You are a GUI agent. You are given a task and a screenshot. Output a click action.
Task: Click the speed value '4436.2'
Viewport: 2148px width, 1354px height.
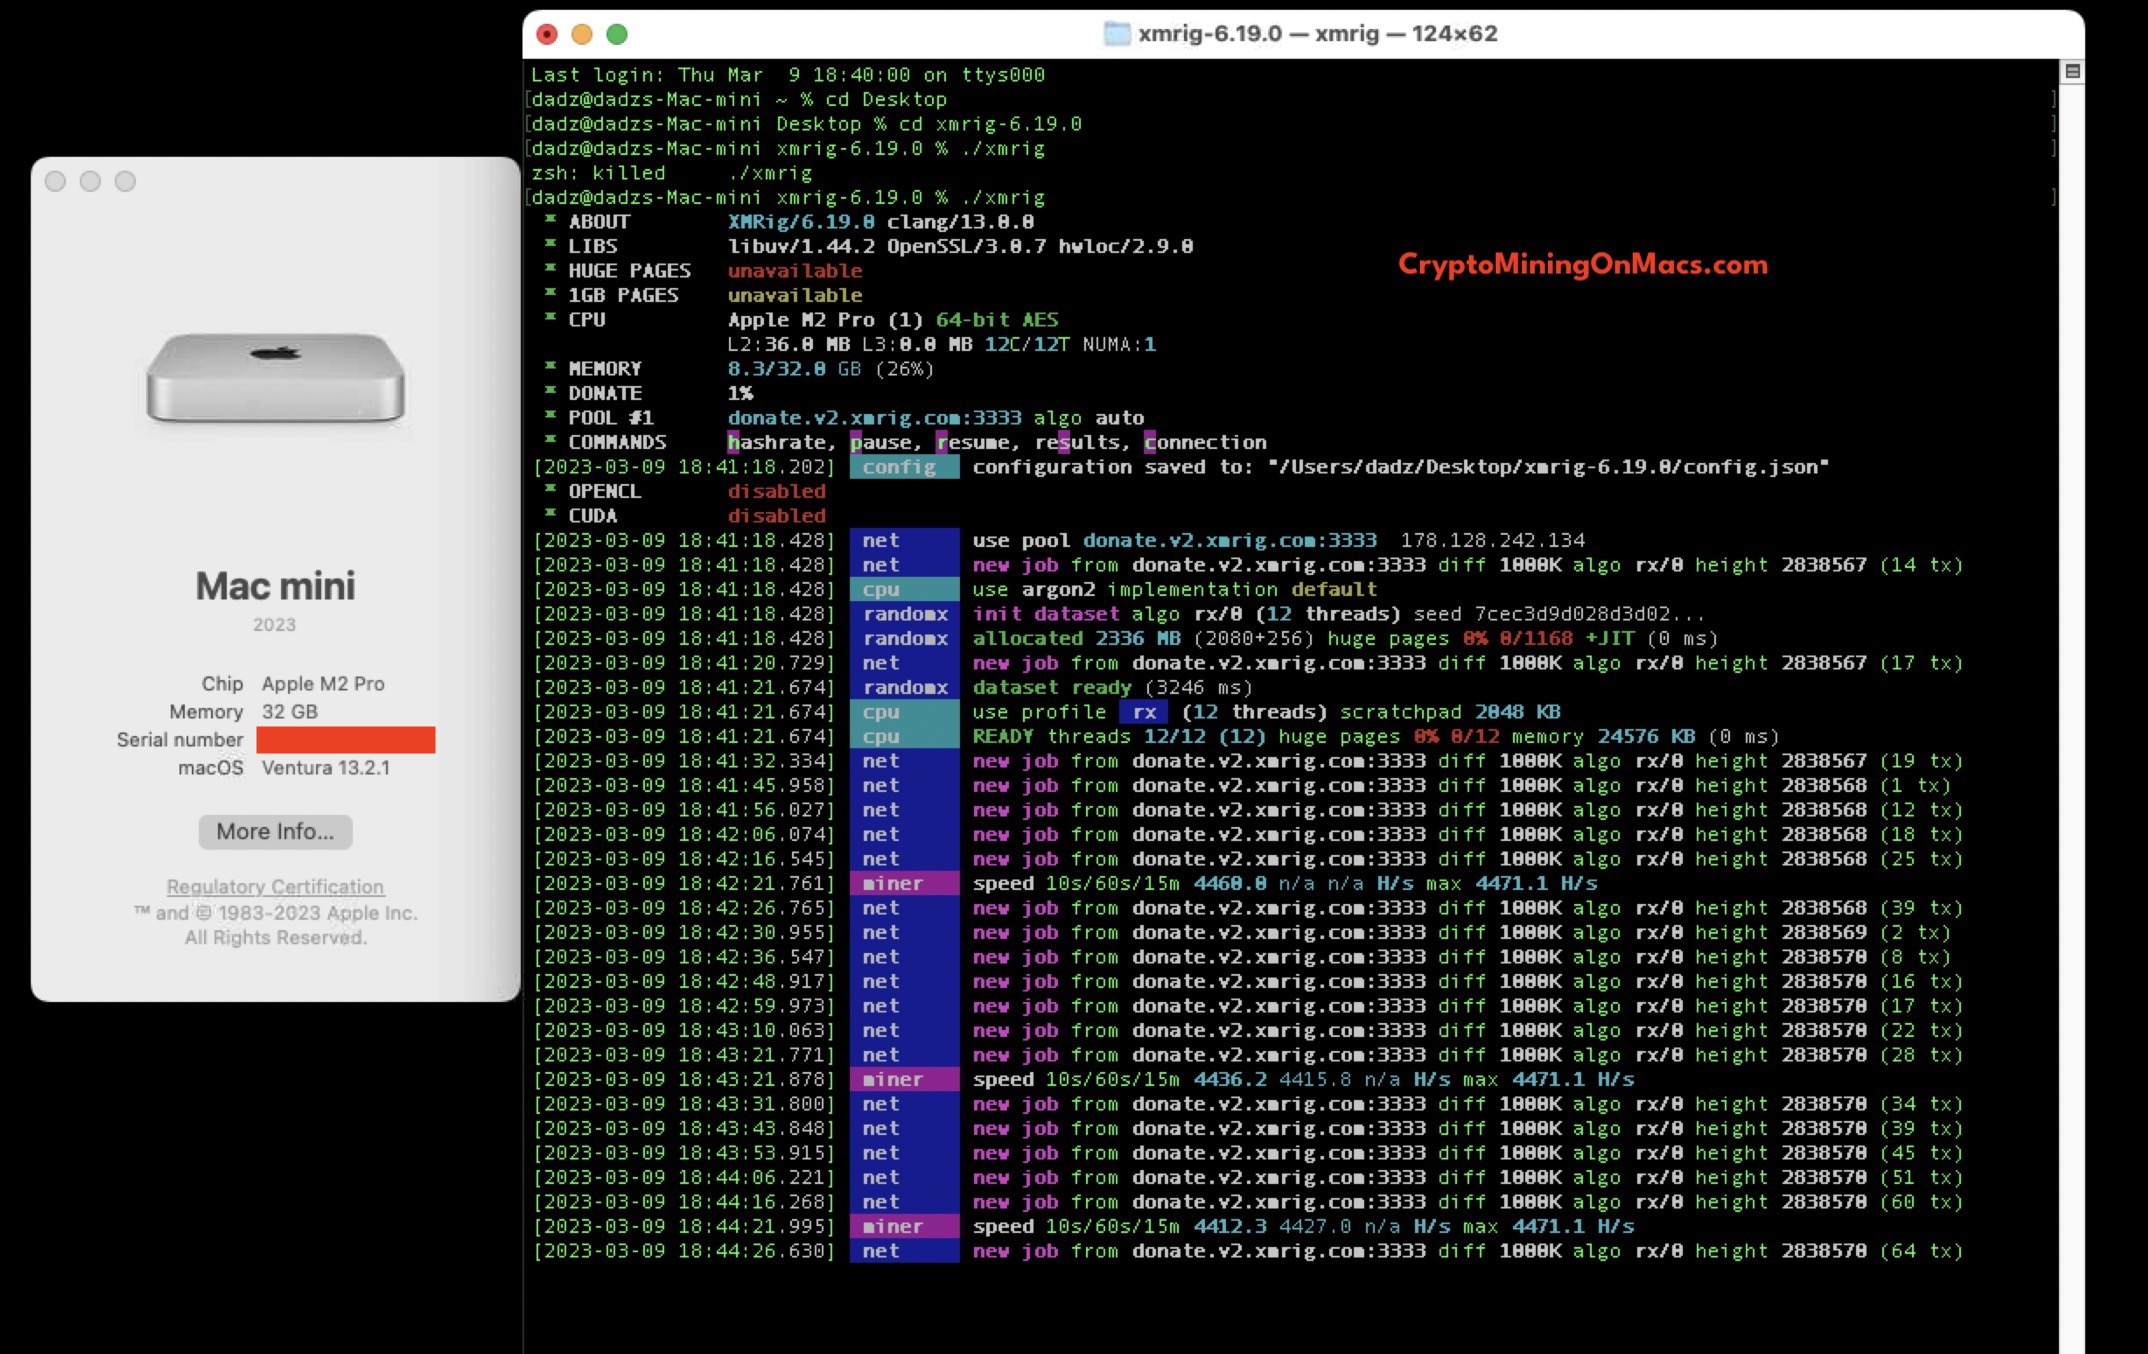tap(1230, 1080)
